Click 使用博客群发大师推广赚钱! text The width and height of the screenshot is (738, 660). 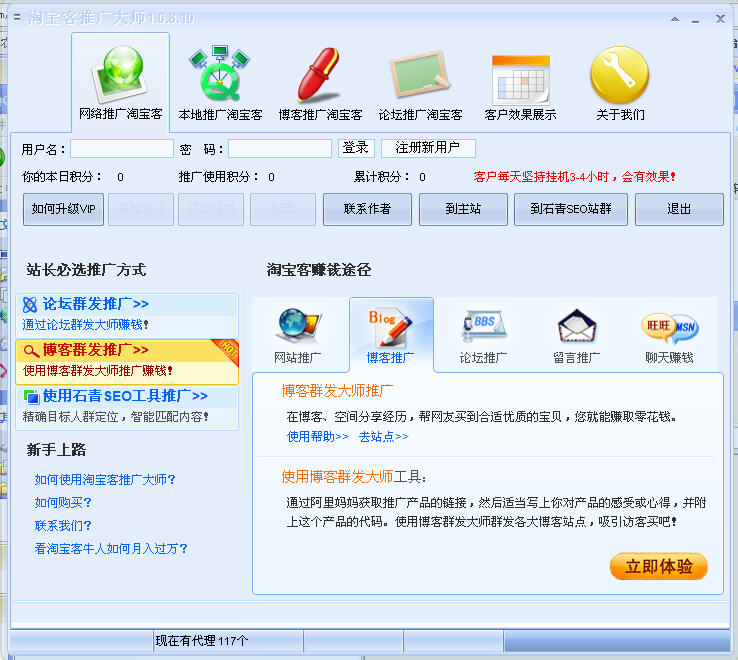(x=98, y=370)
